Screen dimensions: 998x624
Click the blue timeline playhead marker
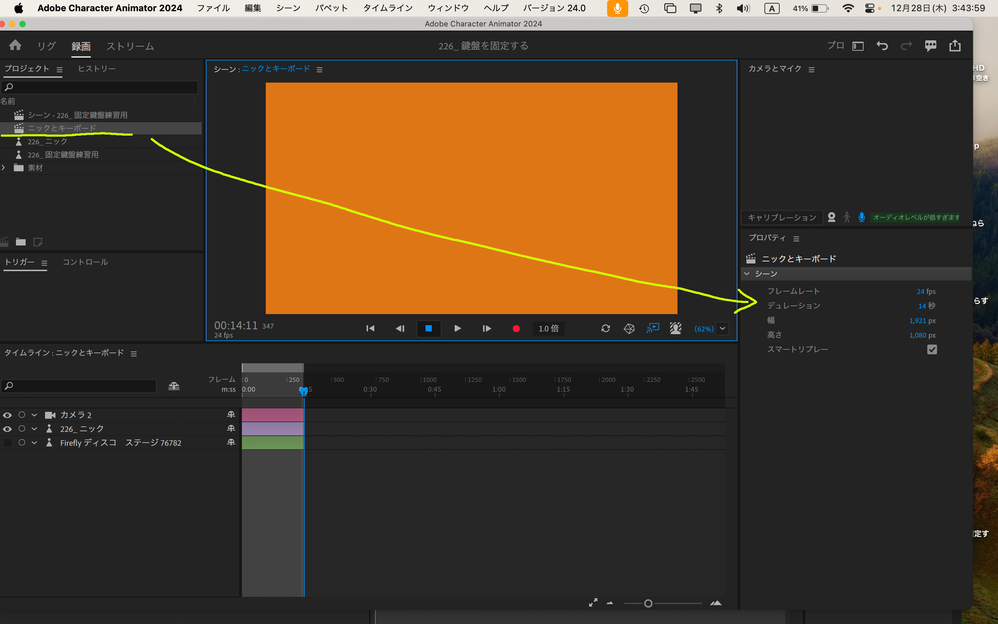pyautogui.click(x=304, y=391)
